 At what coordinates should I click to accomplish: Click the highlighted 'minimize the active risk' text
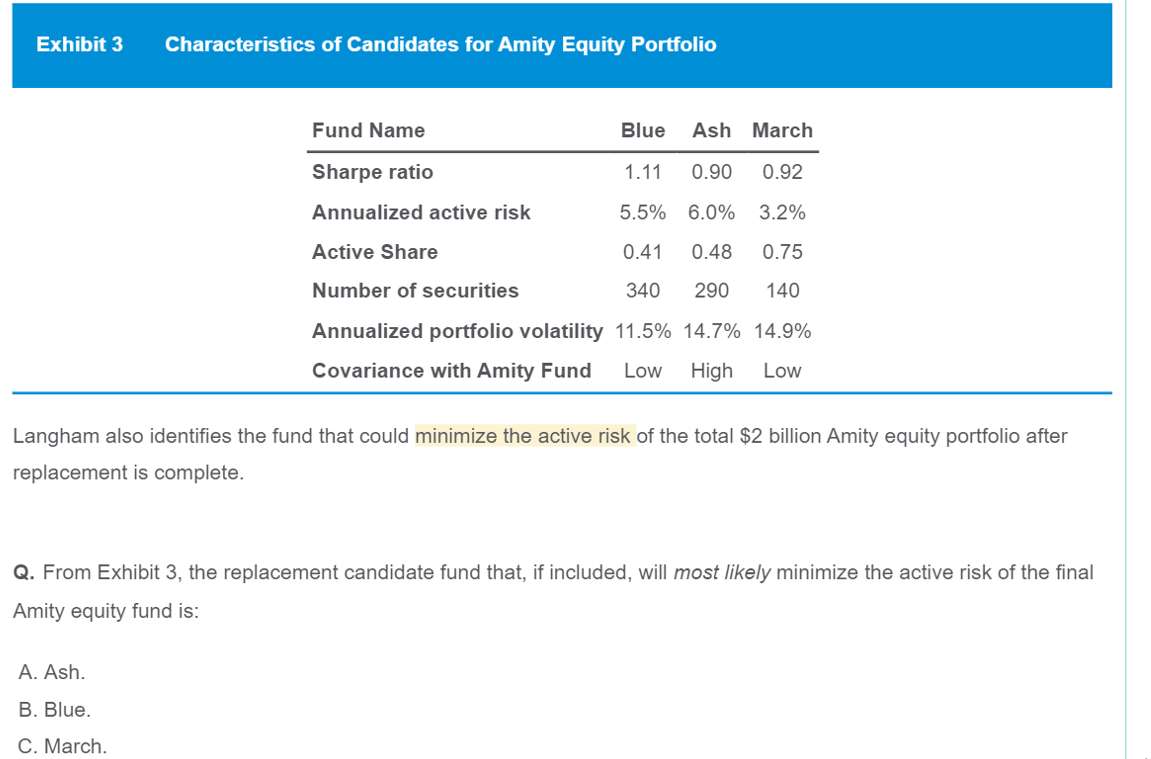524,436
